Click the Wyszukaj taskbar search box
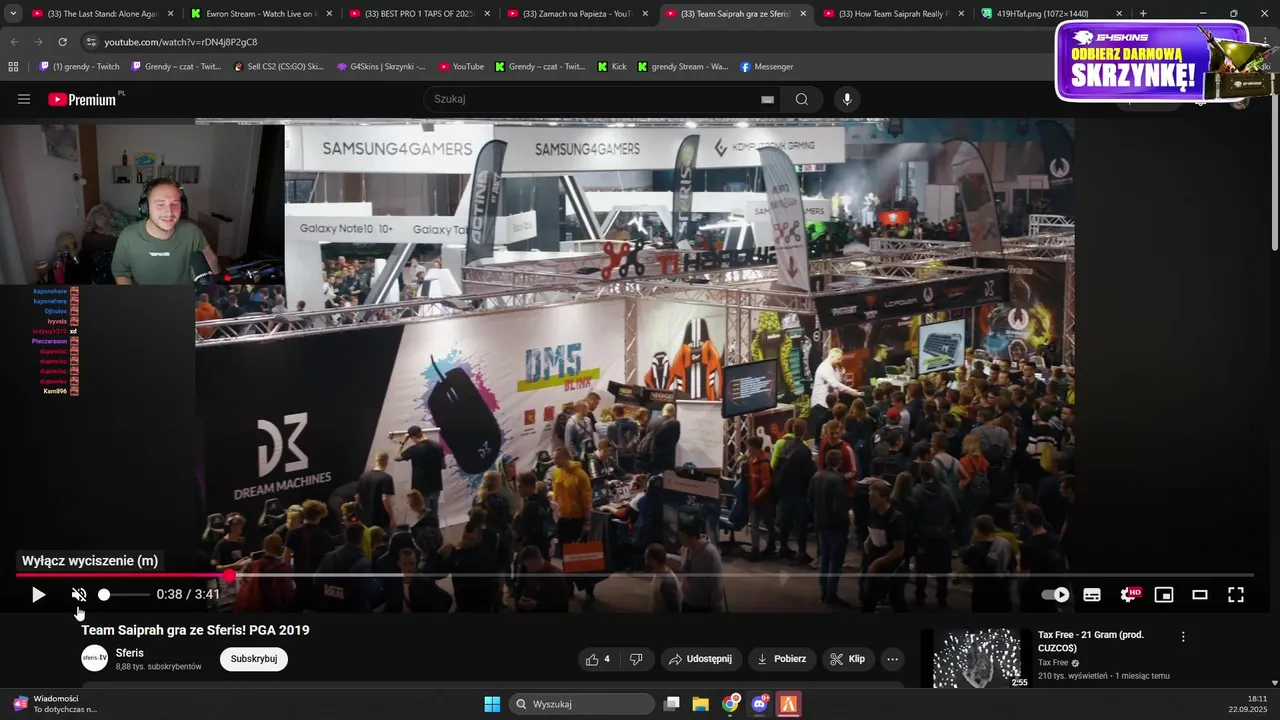 pos(583,704)
